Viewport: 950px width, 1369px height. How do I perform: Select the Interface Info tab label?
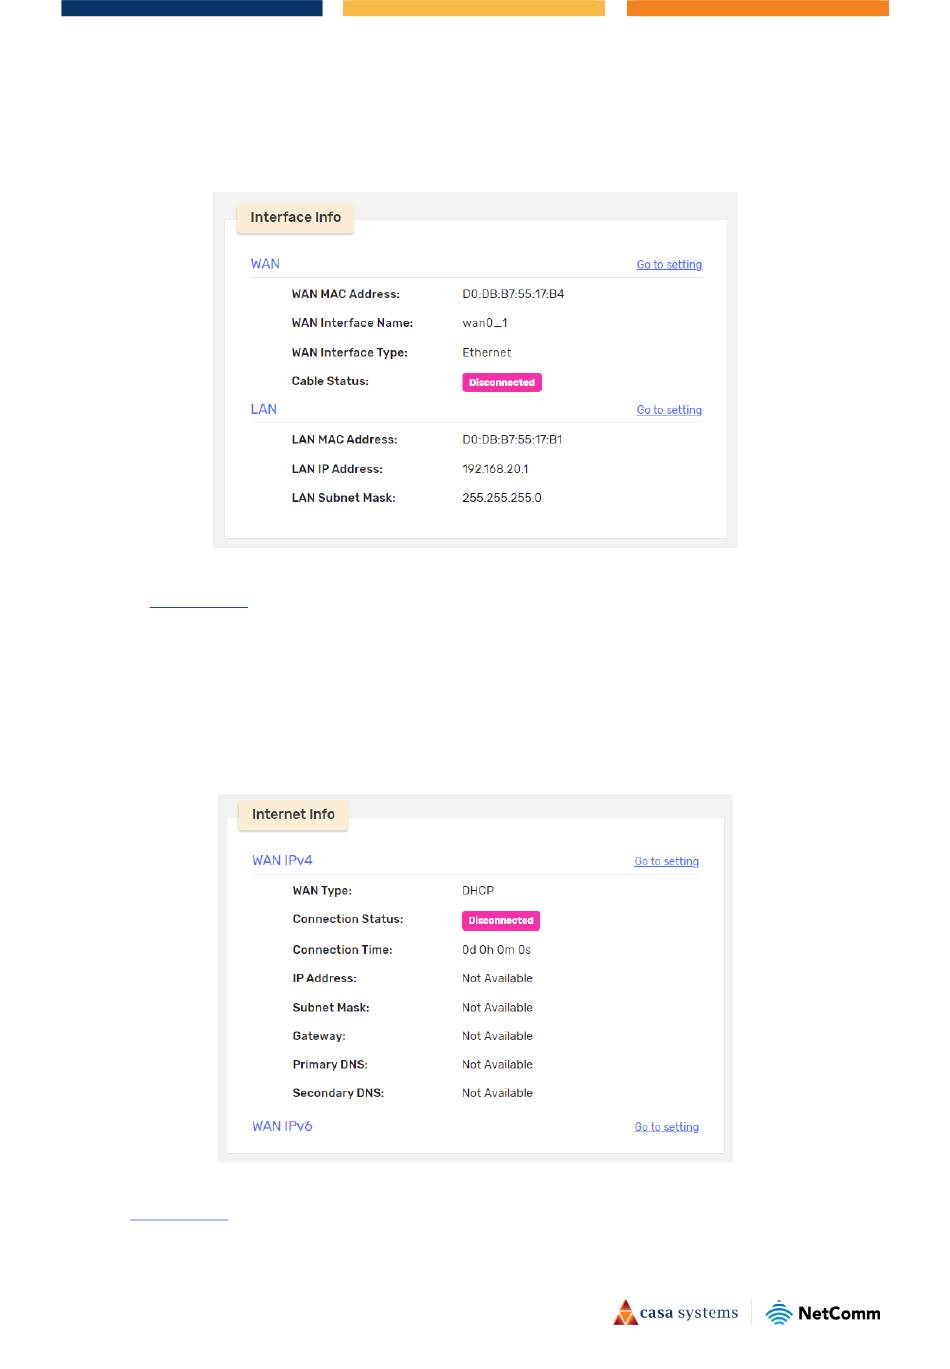[295, 217]
